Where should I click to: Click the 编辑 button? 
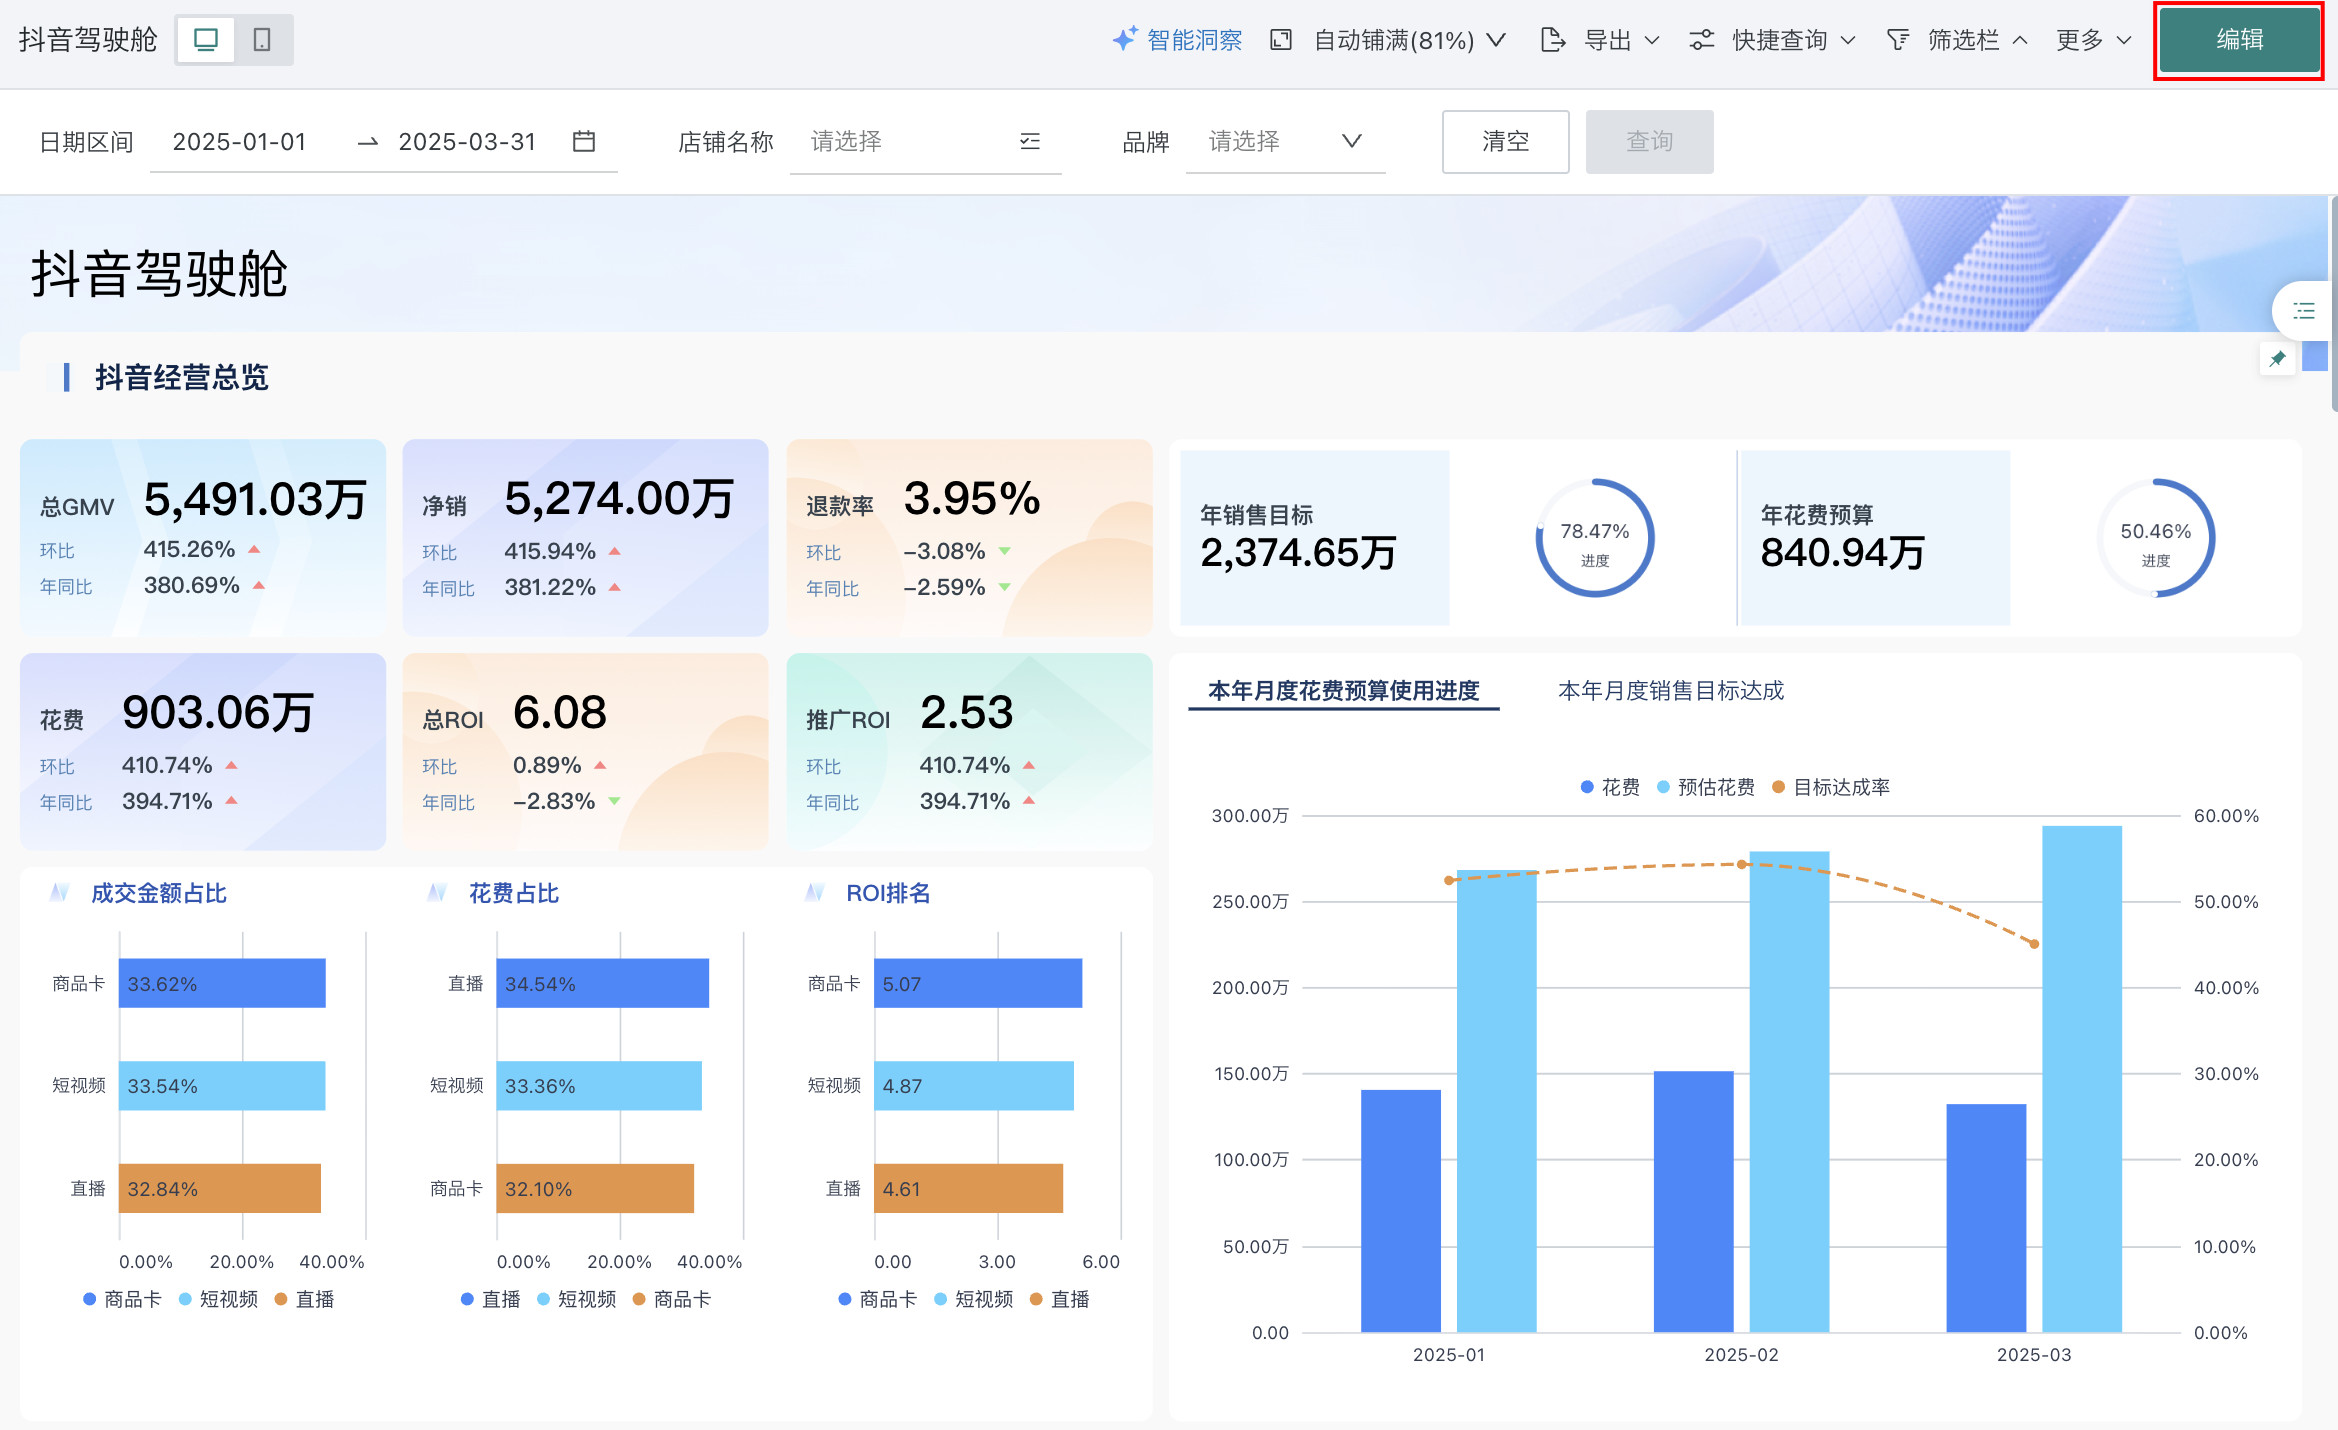[x=2239, y=40]
